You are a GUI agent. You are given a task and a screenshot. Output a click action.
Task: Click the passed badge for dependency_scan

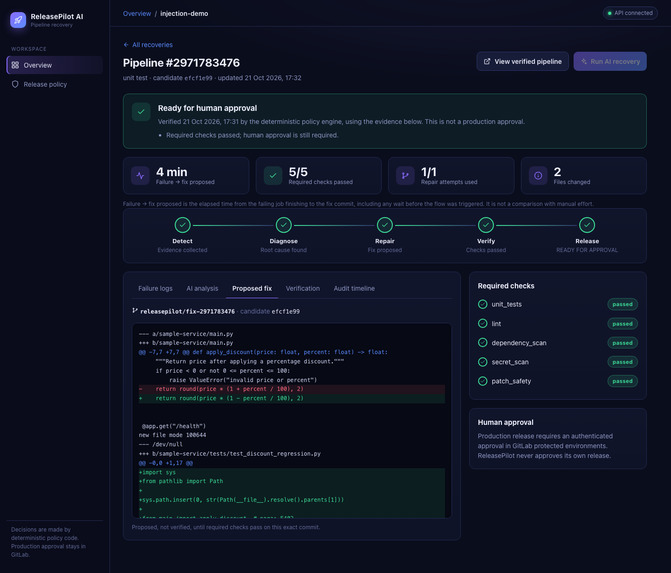pos(622,343)
